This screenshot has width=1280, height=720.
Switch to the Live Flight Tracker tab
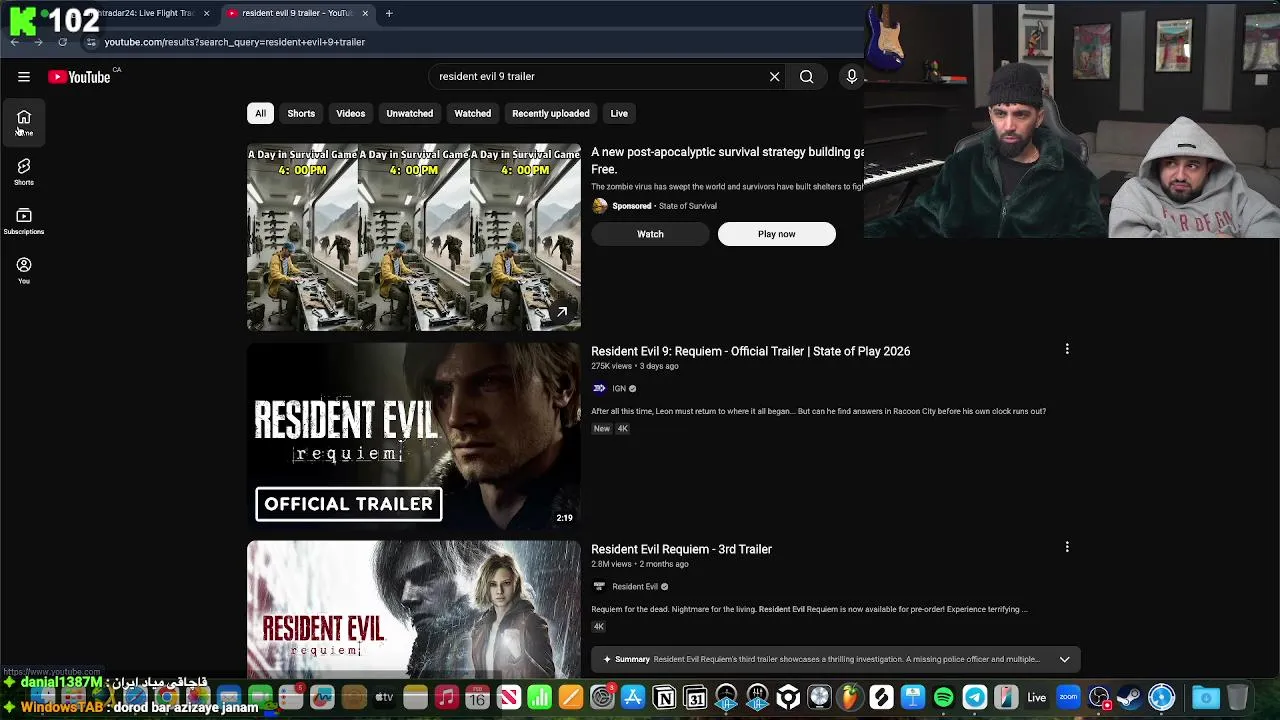point(145,13)
